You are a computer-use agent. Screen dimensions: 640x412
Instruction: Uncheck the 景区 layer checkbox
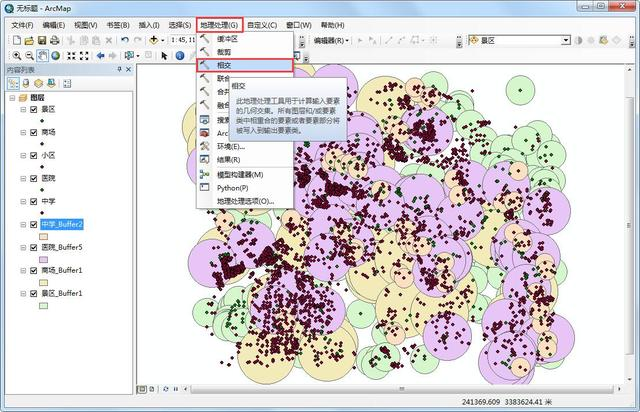(34, 109)
